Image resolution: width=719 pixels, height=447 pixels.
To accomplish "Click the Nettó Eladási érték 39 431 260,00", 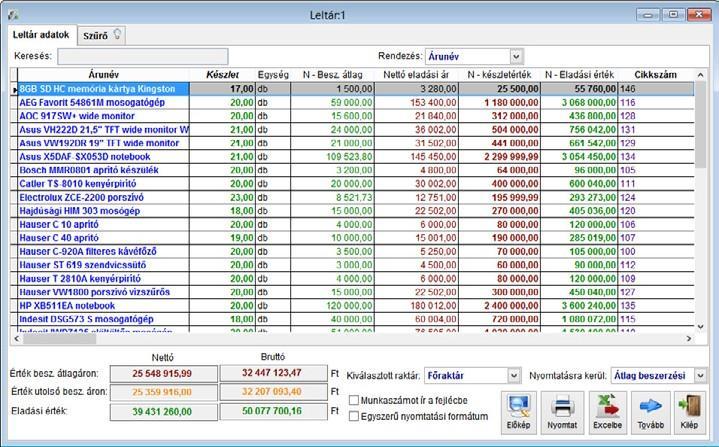I will tap(162, 412).
